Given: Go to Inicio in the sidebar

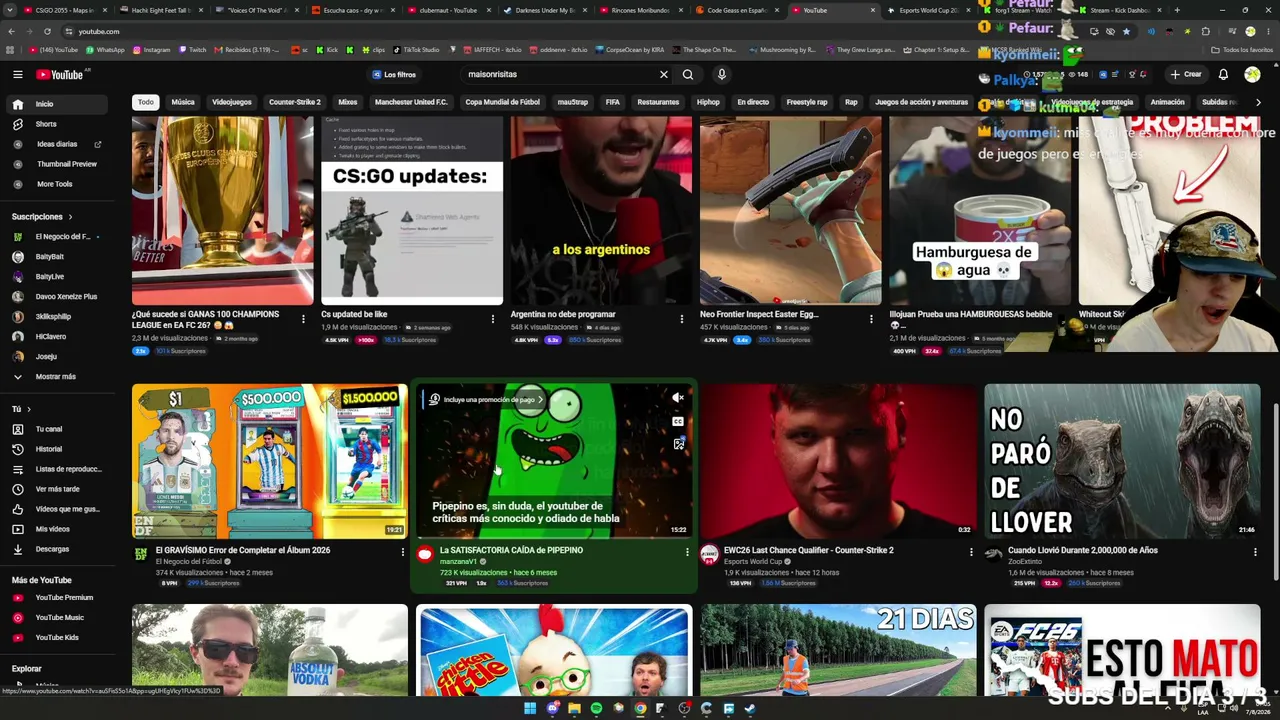Looking at the screenshot, I should tap(58, 104).
